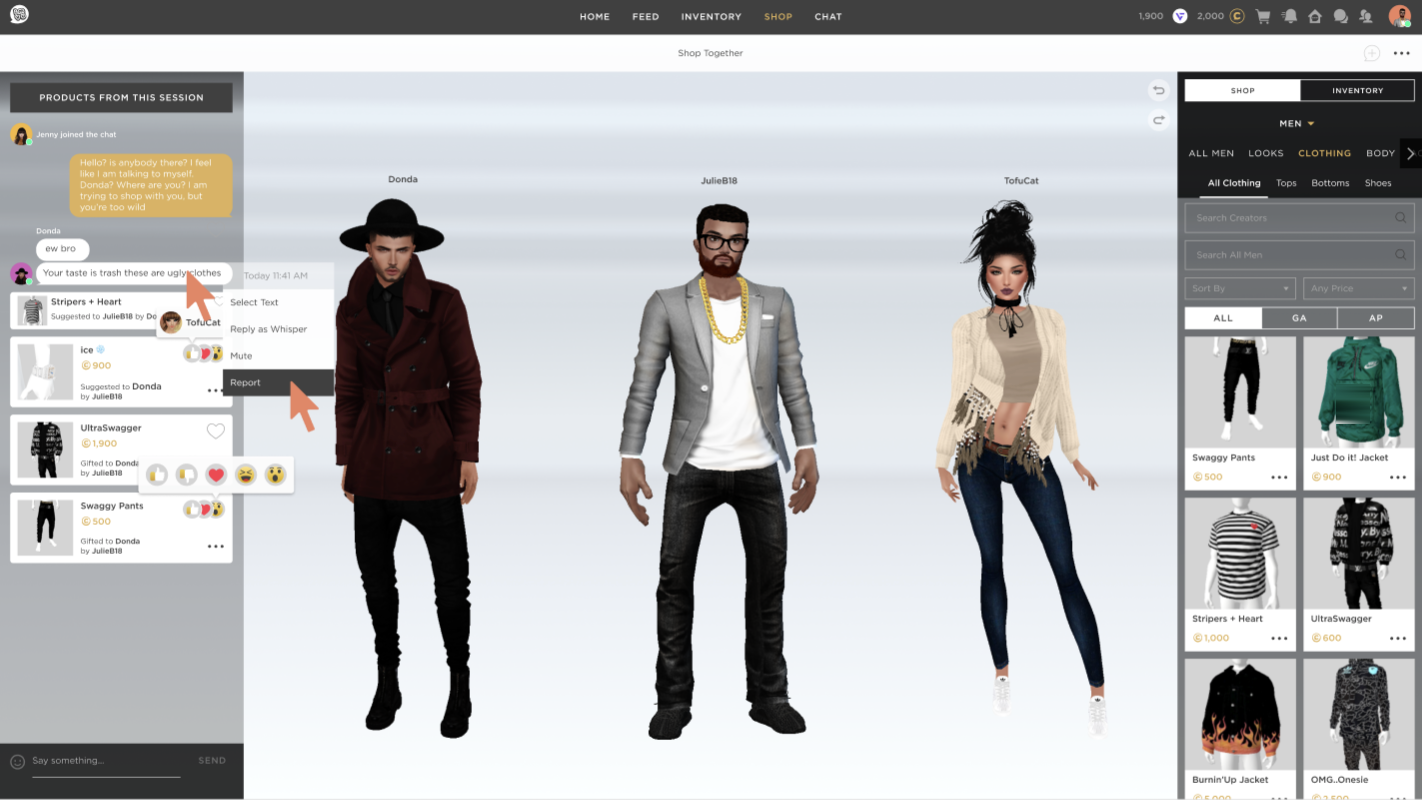Click the IMVU logo icon

click(19, 15)
